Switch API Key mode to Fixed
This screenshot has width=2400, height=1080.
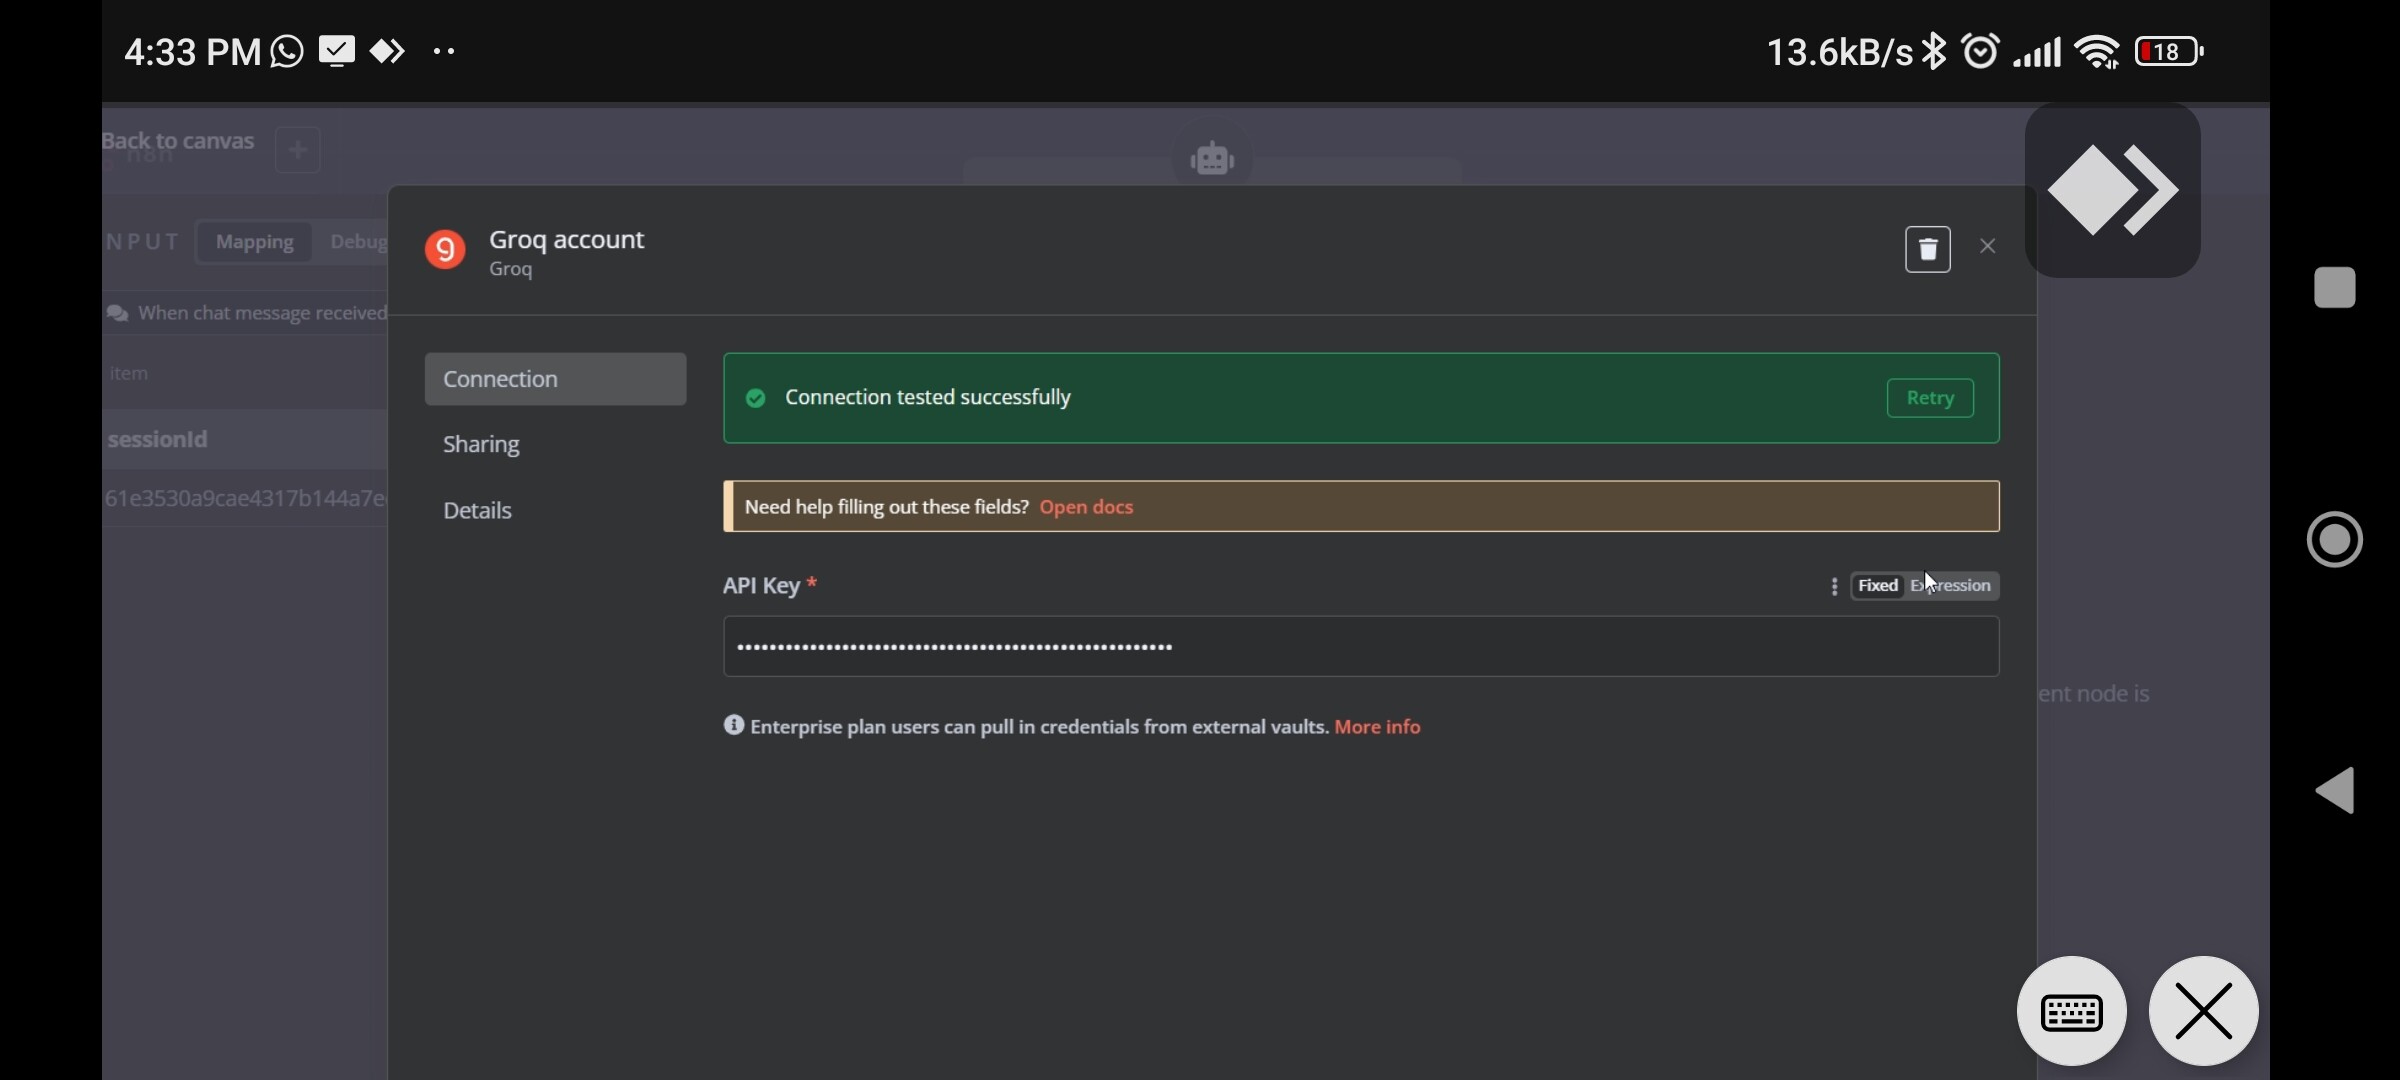point(1877,586)
